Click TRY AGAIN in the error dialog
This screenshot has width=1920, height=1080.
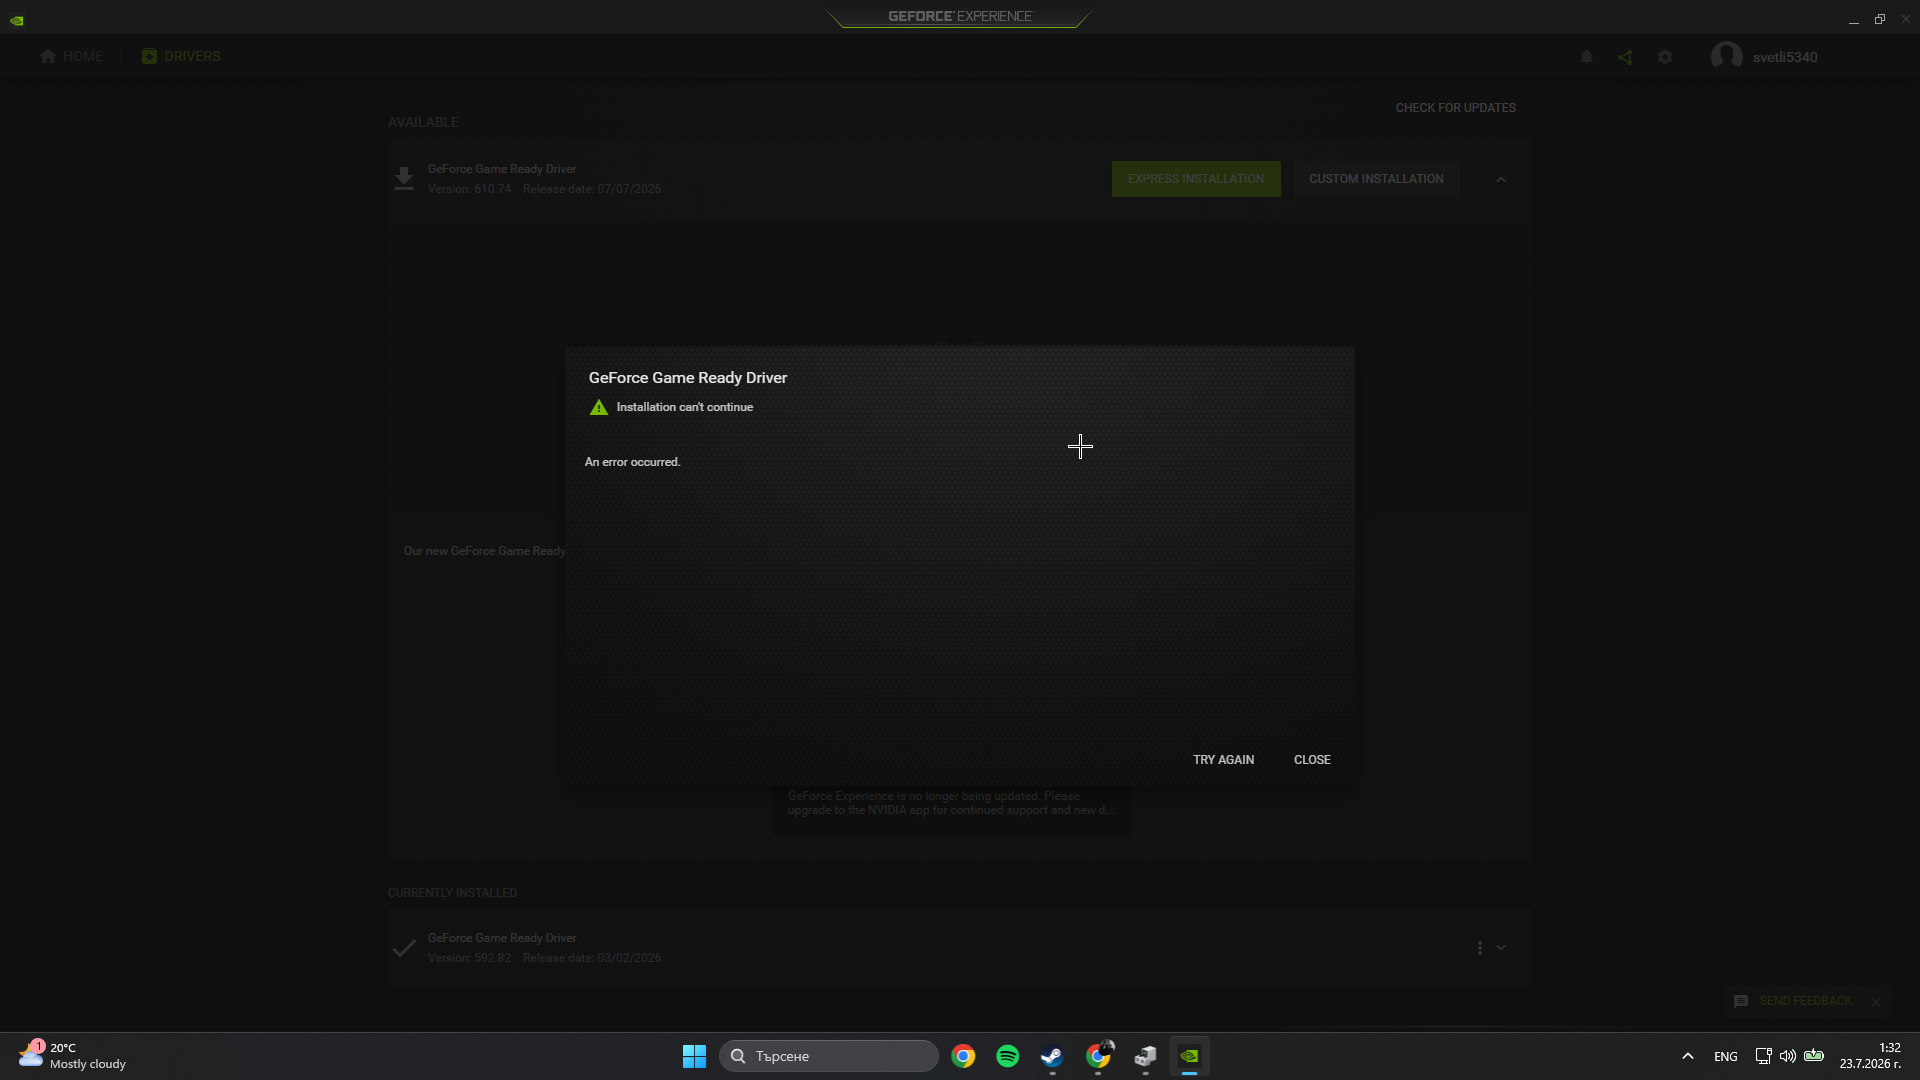pyautogui.click(x=1223, y=760)
